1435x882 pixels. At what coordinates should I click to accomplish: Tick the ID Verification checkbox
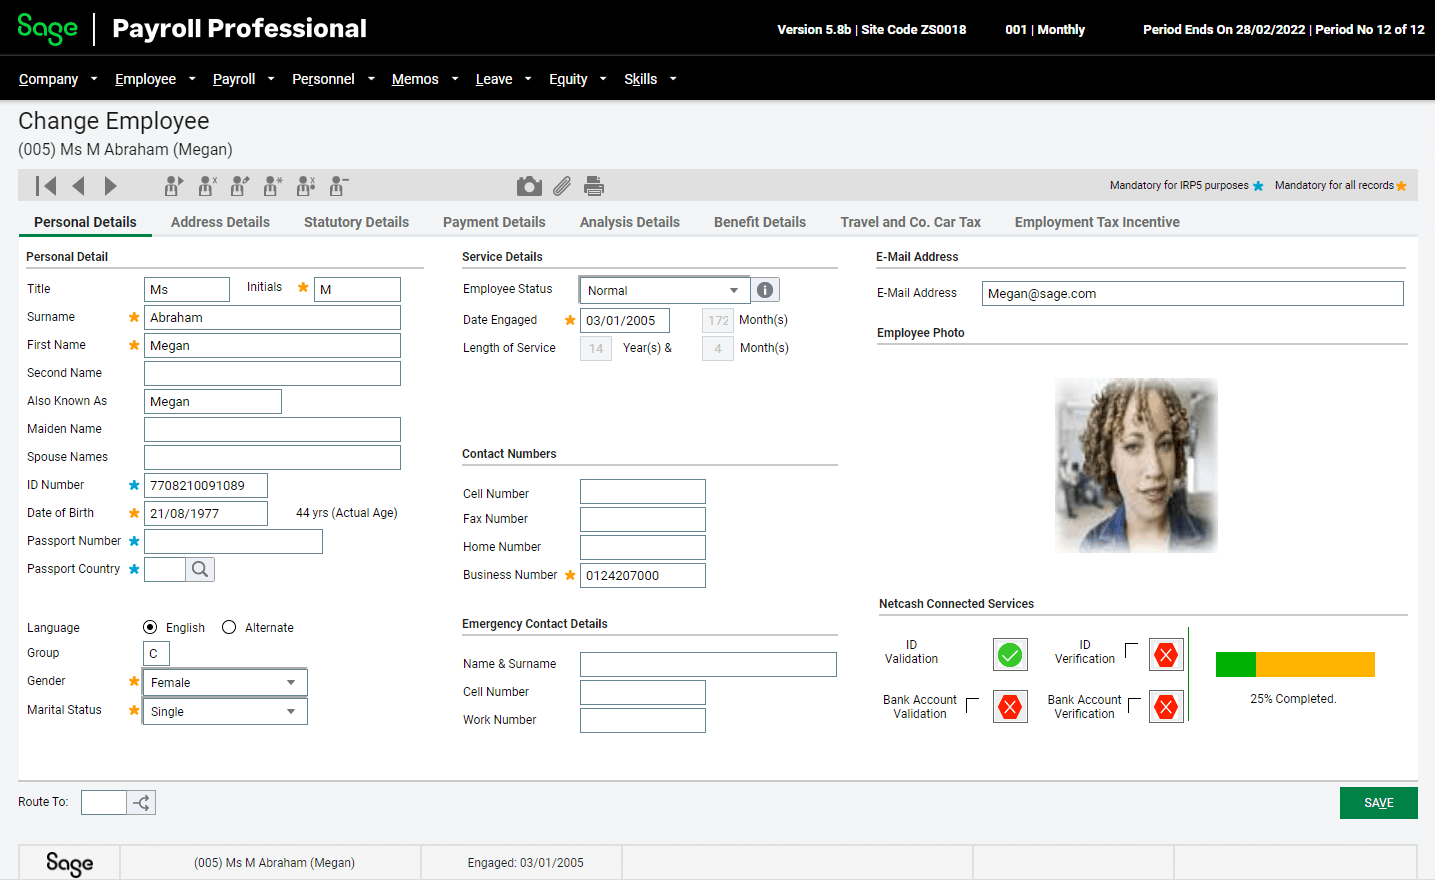pyautogui.click(x=1132, y=650)
